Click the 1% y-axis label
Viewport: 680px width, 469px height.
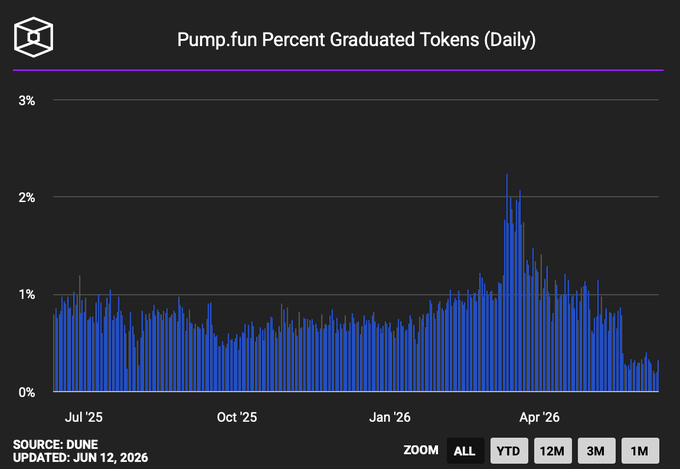point(26,295)
